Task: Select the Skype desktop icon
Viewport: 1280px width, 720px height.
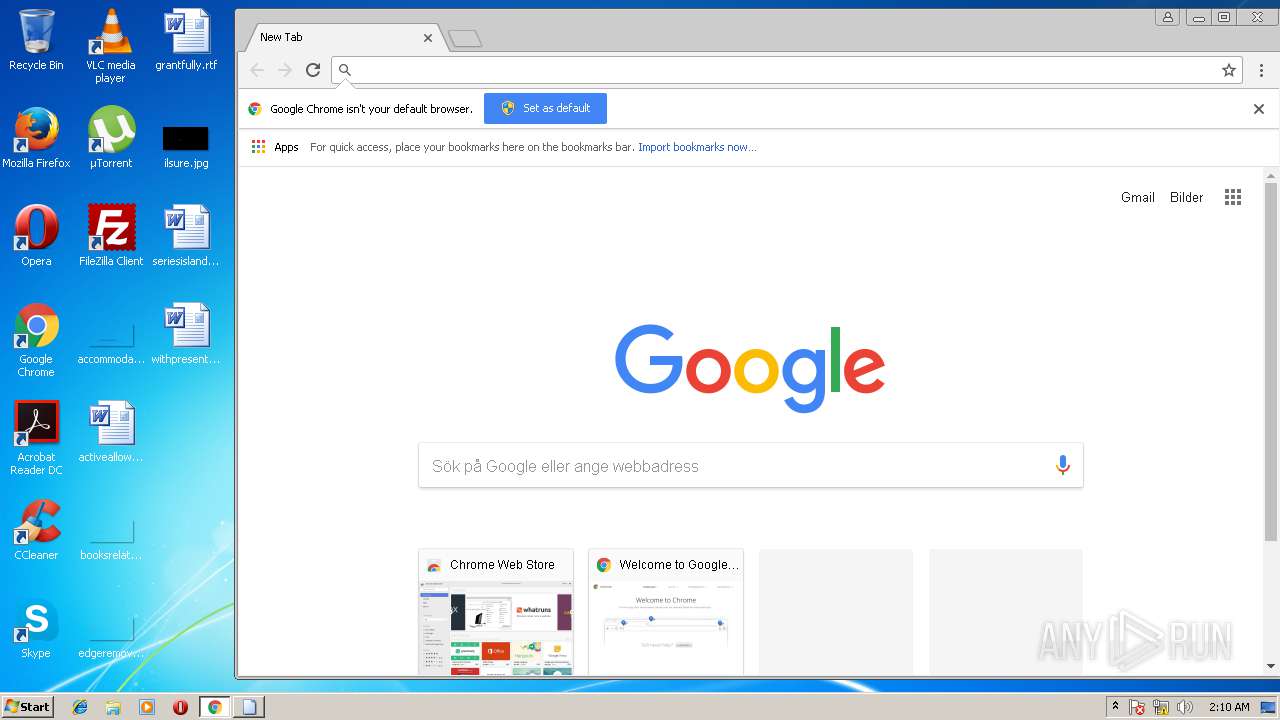Action: coord(36,628)
